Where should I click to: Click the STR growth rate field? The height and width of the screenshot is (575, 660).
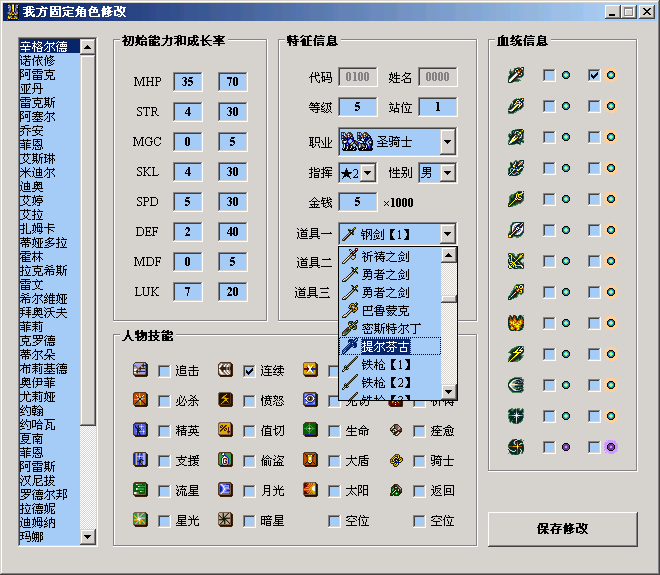coord(233,112)
